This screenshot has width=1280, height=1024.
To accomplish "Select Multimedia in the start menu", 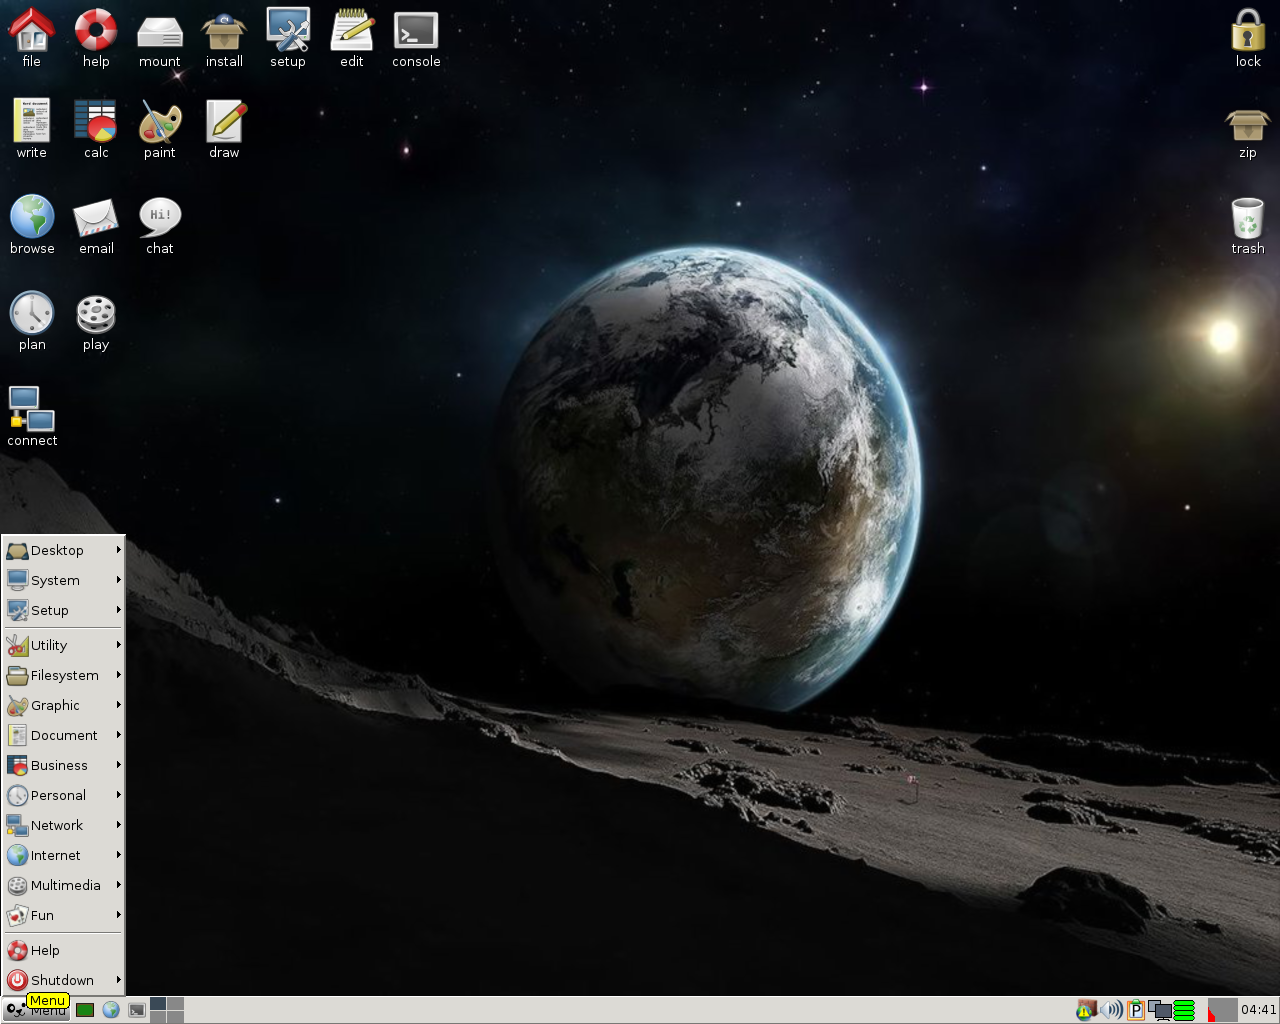I will click(63, 885).
